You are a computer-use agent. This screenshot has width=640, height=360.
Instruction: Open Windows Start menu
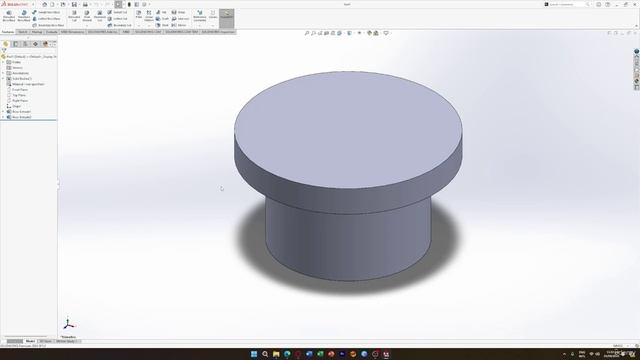(x=254, y=354)
